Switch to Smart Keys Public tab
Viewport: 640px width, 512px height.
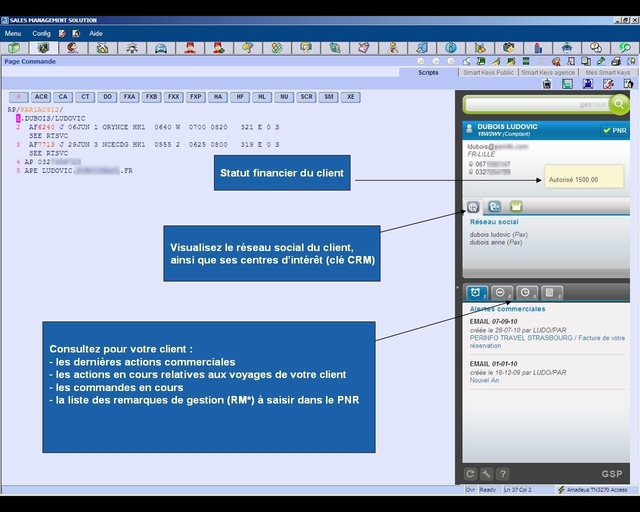point(488,73)
